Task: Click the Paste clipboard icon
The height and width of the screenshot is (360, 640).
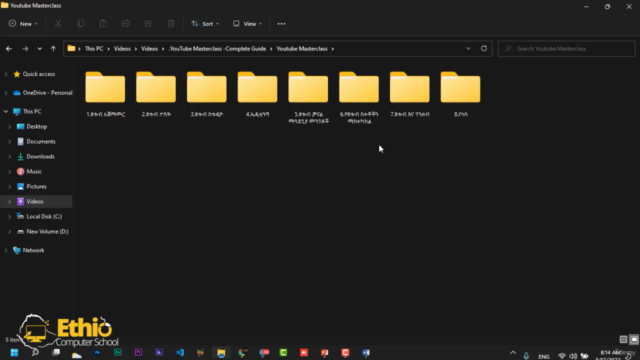Action: [103, 24]
